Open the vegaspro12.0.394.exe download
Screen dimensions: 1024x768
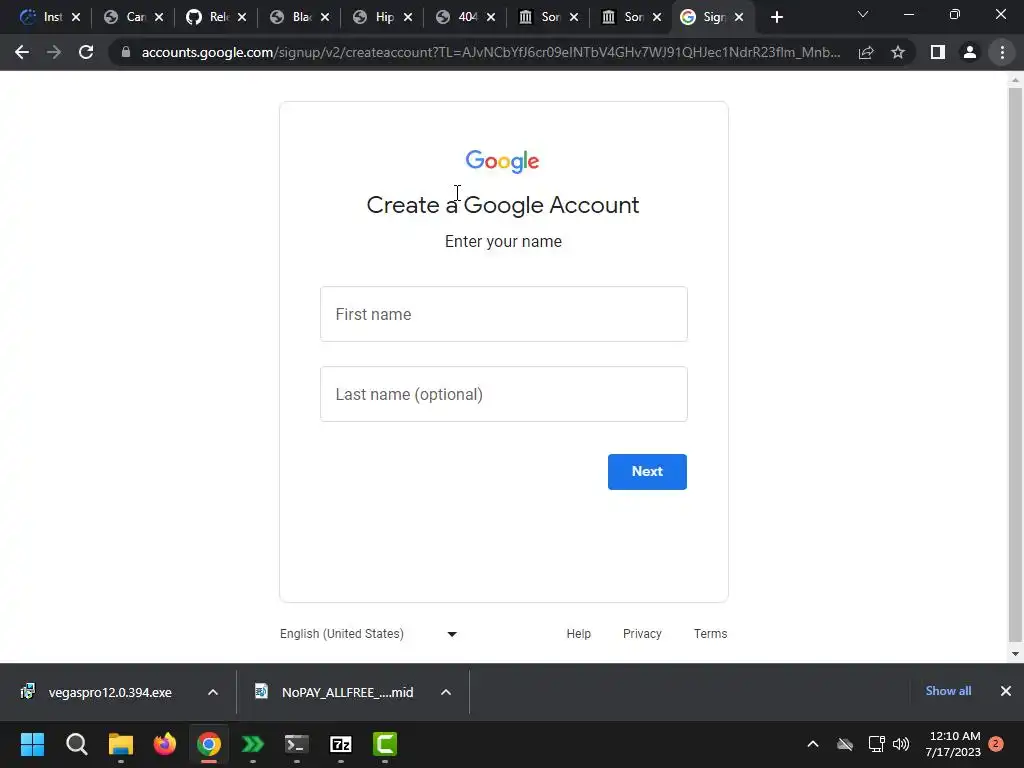coord(98,692)
